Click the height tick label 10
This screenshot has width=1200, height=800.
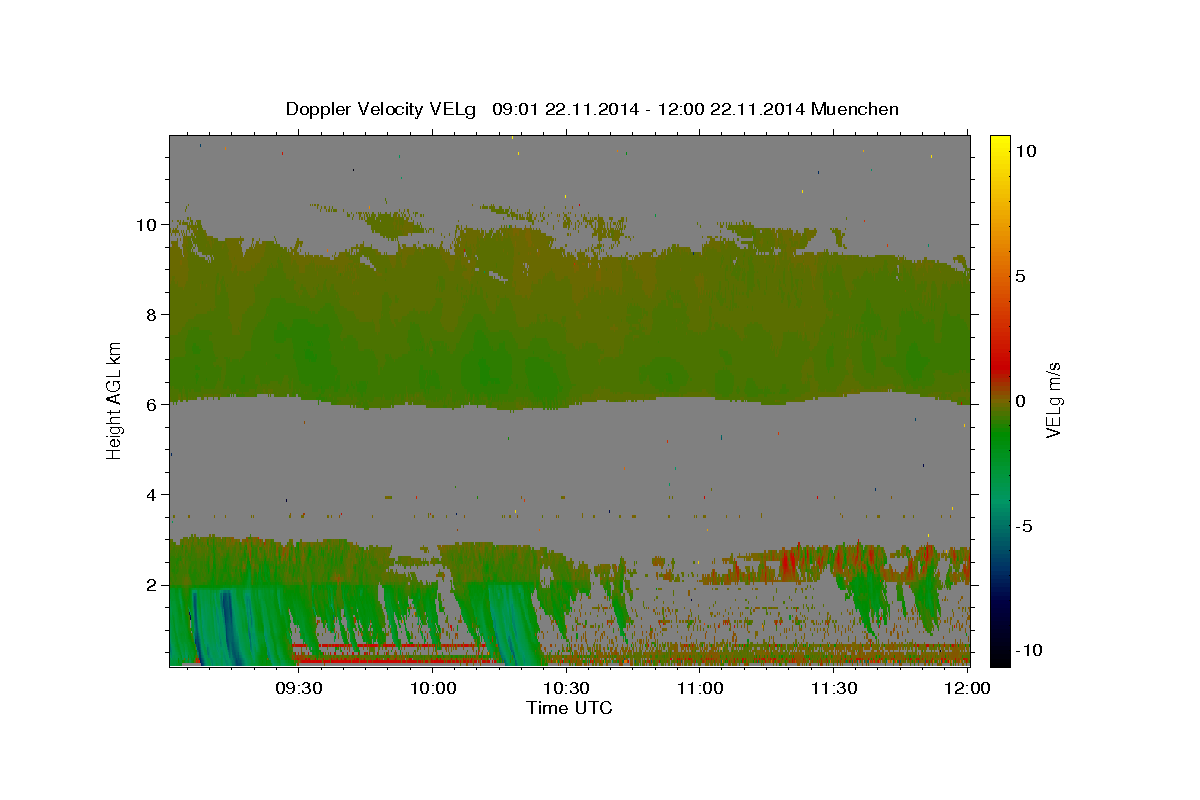coord(146,225)
